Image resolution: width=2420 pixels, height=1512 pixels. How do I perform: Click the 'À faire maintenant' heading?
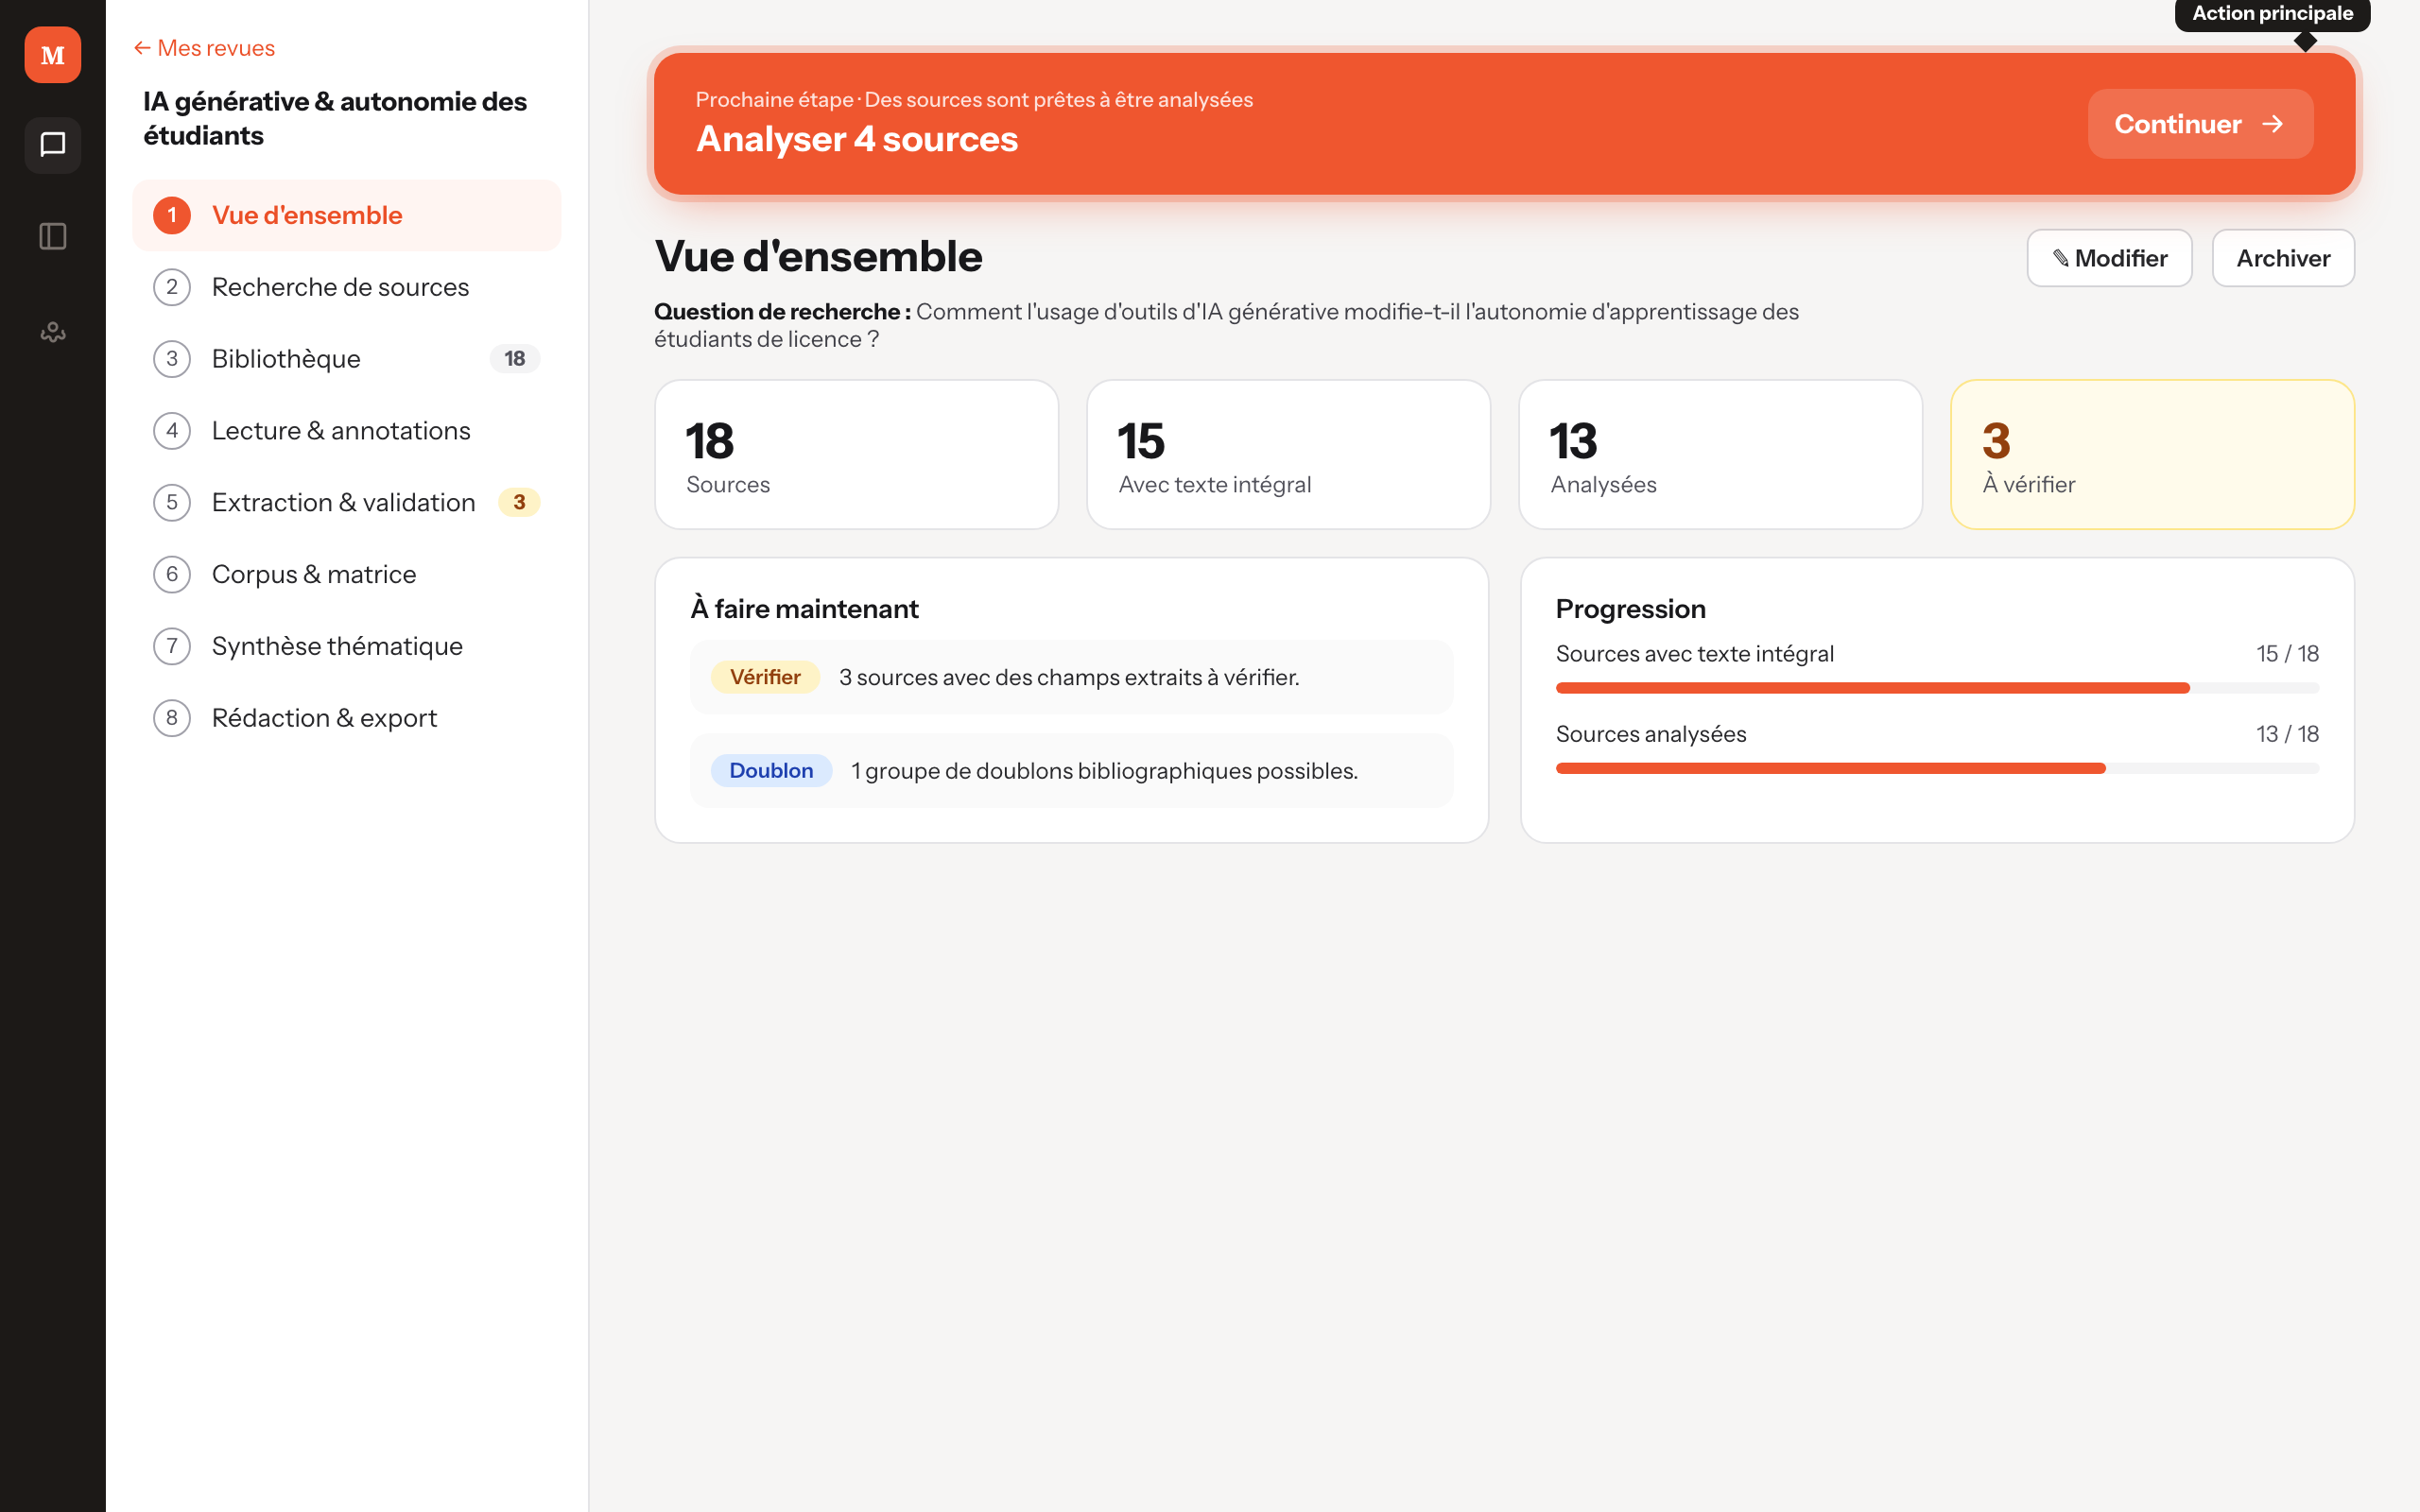[804, 609]
